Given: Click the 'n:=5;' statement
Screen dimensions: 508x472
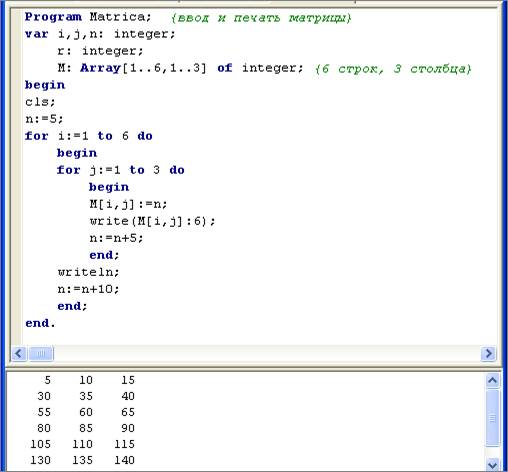Looking at the screenshot, I should (44, 119).
